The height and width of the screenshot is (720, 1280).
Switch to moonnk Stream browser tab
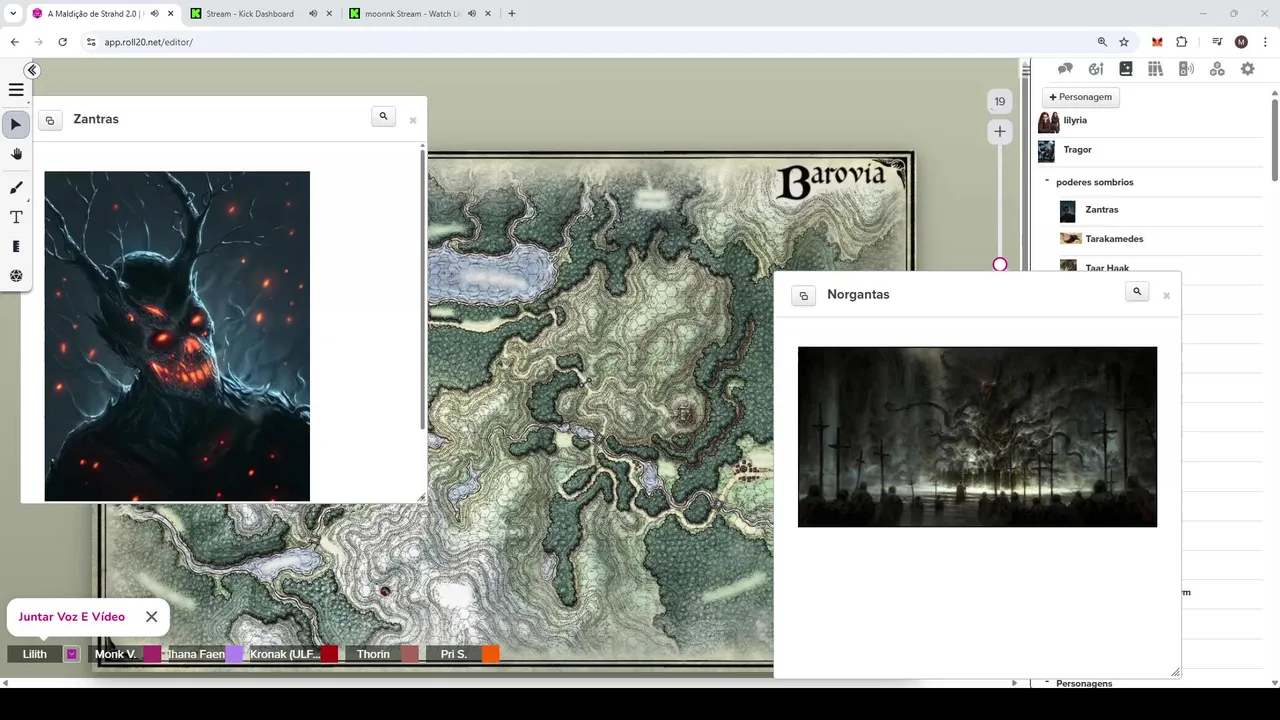pyautogui.click(x=420, y=14)
